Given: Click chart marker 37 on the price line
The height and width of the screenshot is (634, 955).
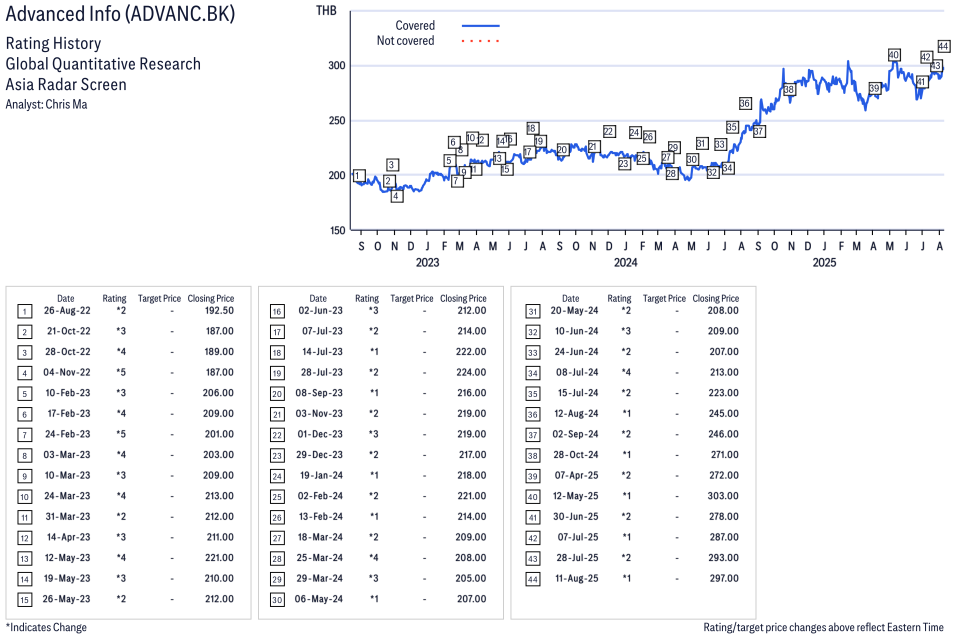Looking at the screenshot, I should click(758, 131).
